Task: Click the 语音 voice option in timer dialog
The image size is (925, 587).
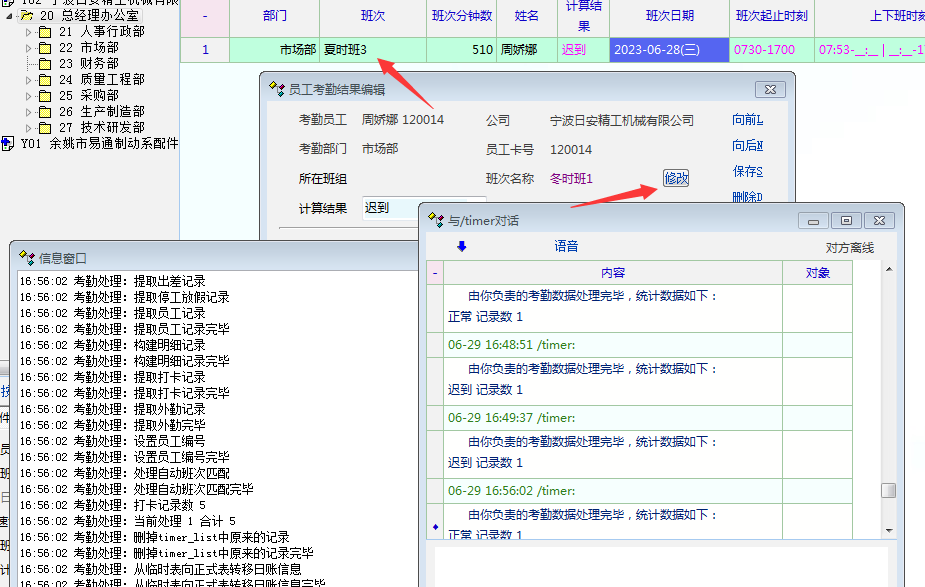Action: [x=566, y=247]
